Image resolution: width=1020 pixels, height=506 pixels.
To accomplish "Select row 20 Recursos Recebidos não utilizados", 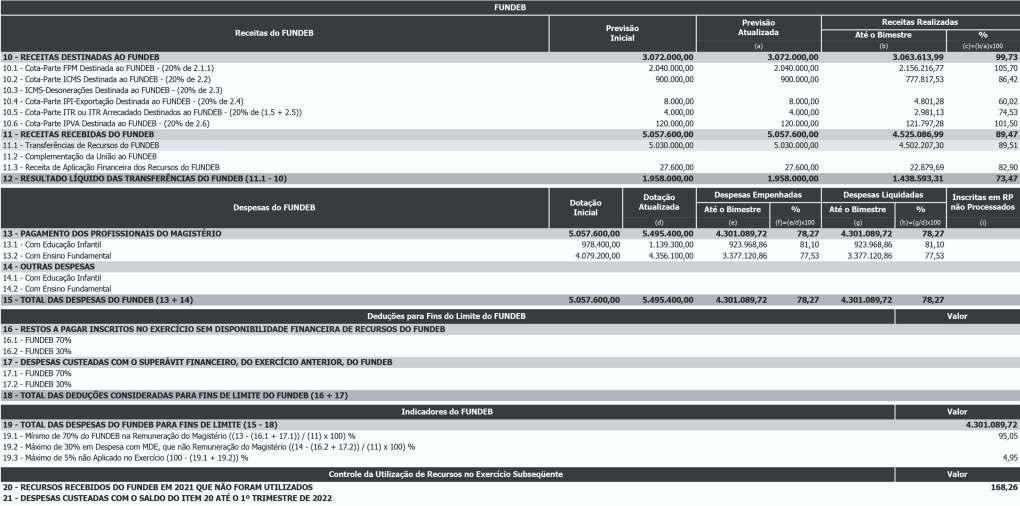I will click(x=510, y=487).
